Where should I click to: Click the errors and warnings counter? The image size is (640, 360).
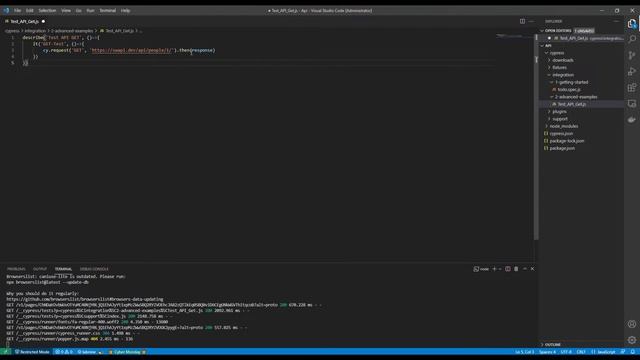coord(64,352)
